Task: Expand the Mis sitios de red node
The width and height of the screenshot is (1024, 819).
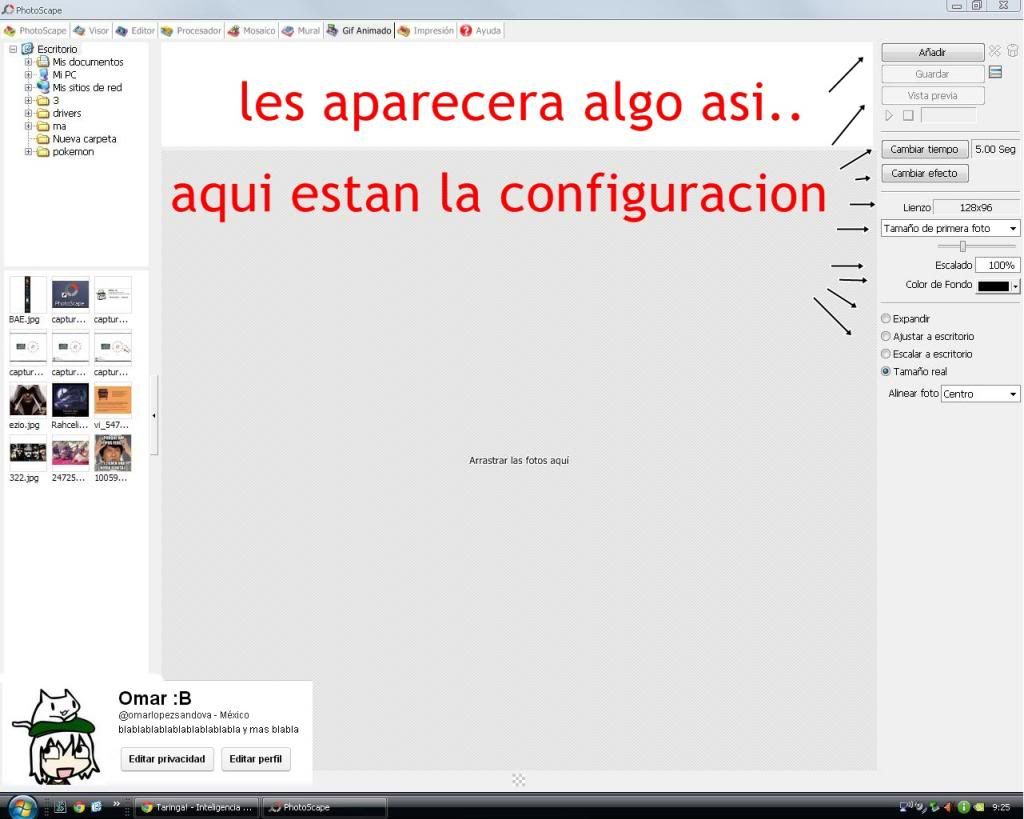Action: pyautogui.click(x=28, y=88)
